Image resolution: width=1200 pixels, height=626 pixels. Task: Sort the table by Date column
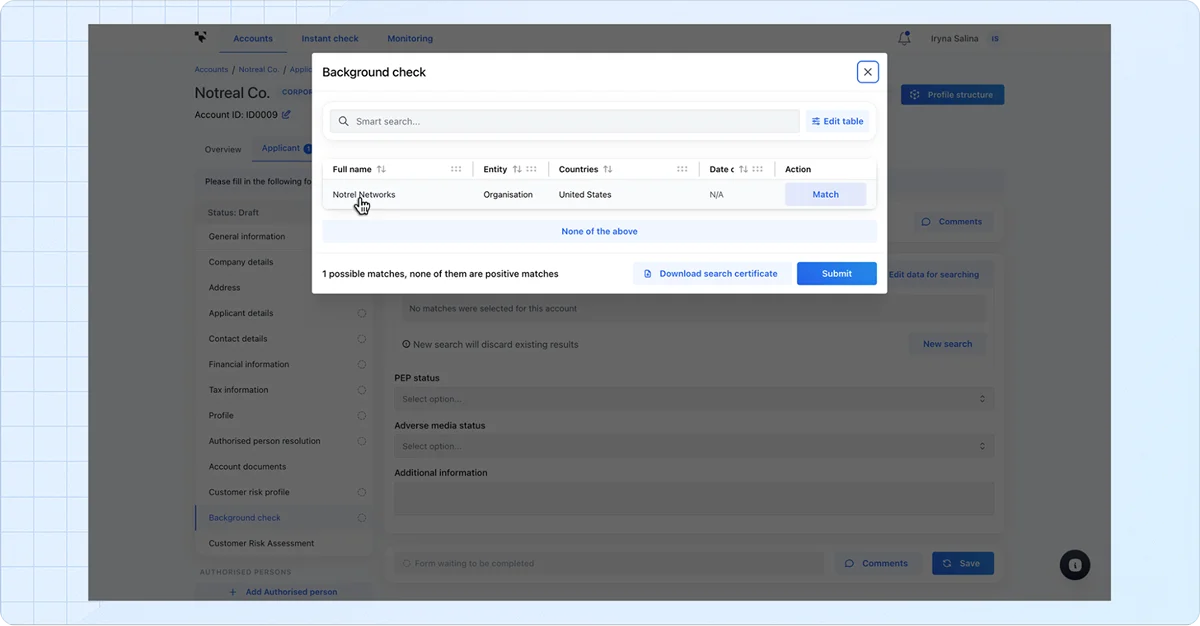pos(743,169)
